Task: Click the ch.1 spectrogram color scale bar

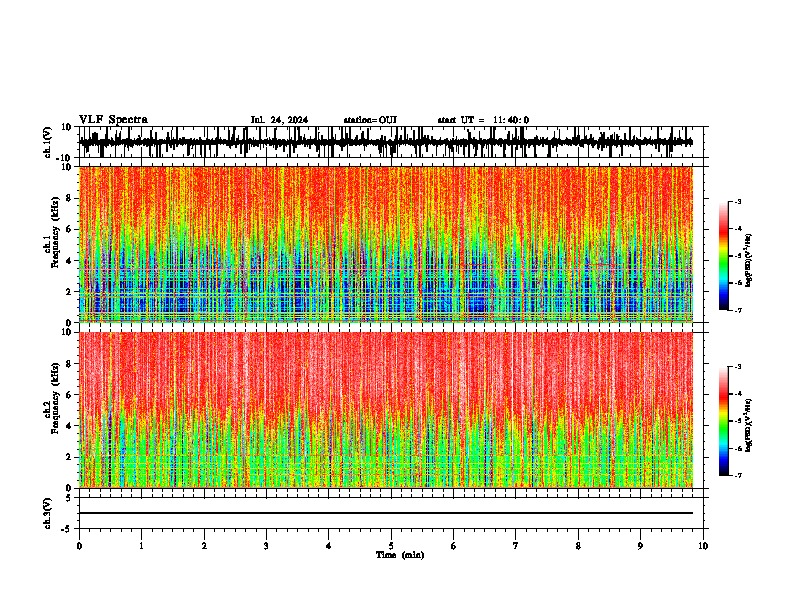Action: click(723, 256)
